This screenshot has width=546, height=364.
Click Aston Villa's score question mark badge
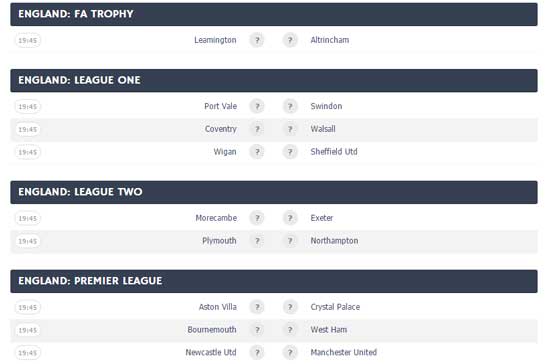click(257, 308)
